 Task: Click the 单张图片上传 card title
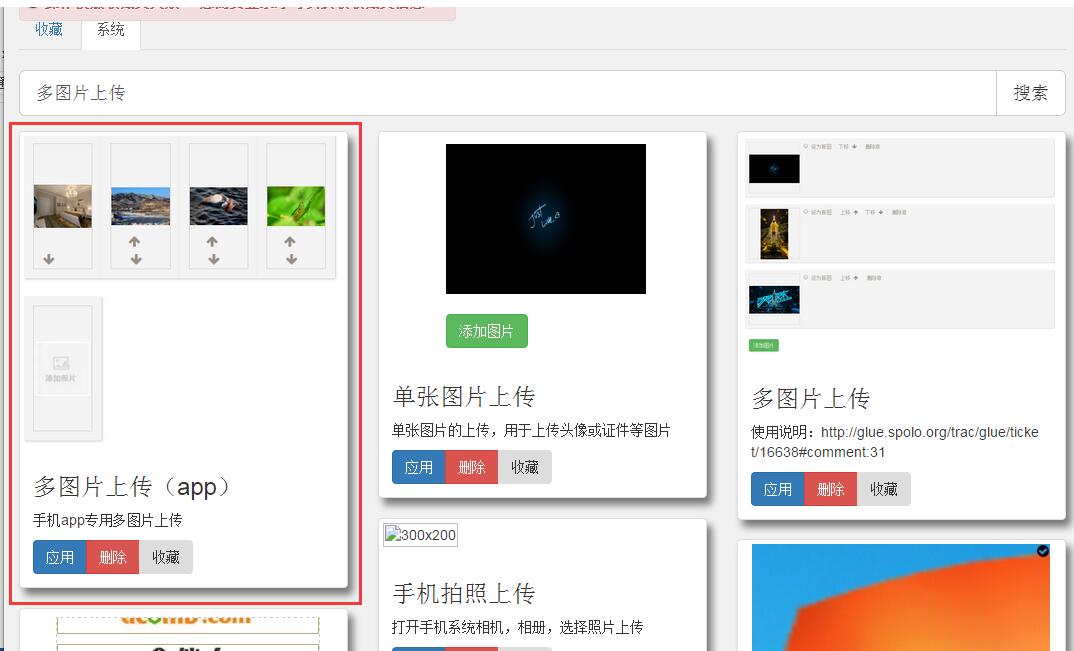pyautogui.click(x=464, y=396)
